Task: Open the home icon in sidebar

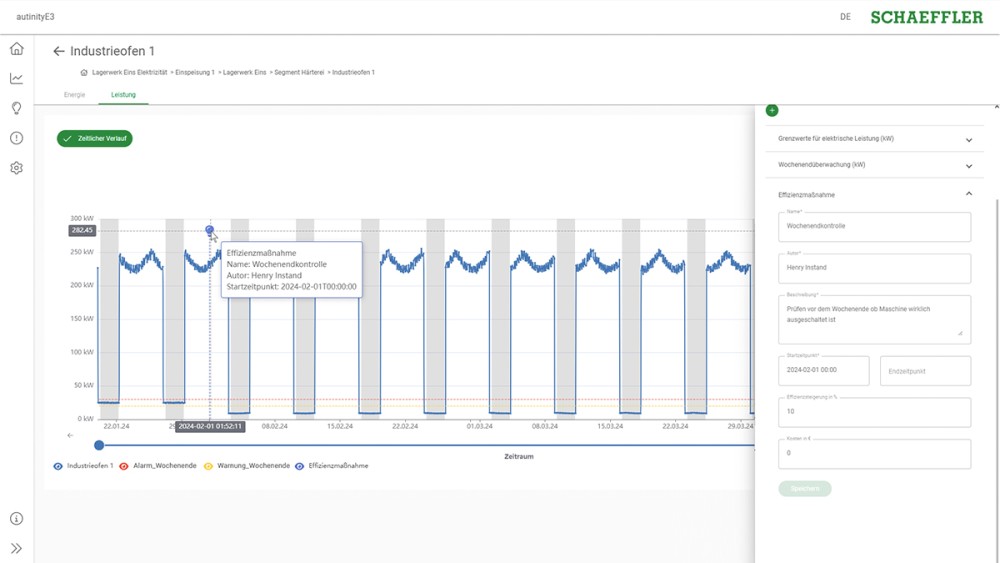Action: click(x=16, y=49)
